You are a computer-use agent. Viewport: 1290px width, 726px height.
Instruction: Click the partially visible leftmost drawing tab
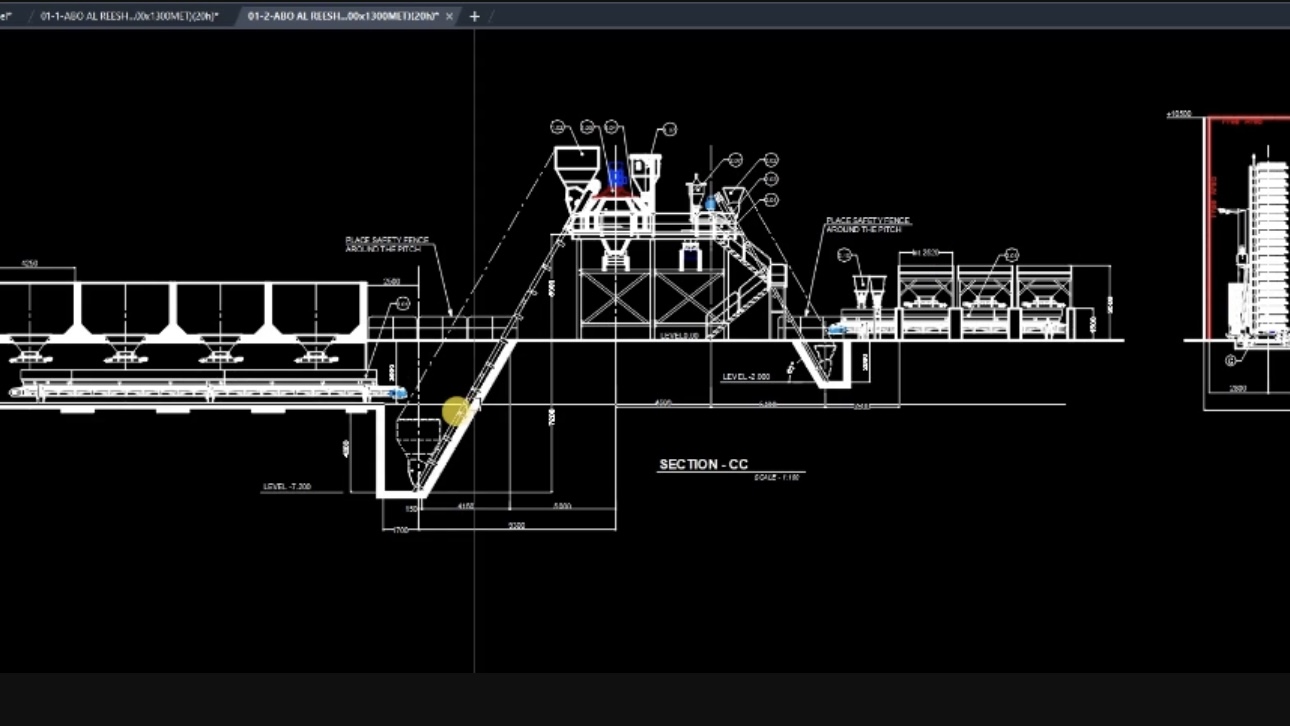[8, 16]
